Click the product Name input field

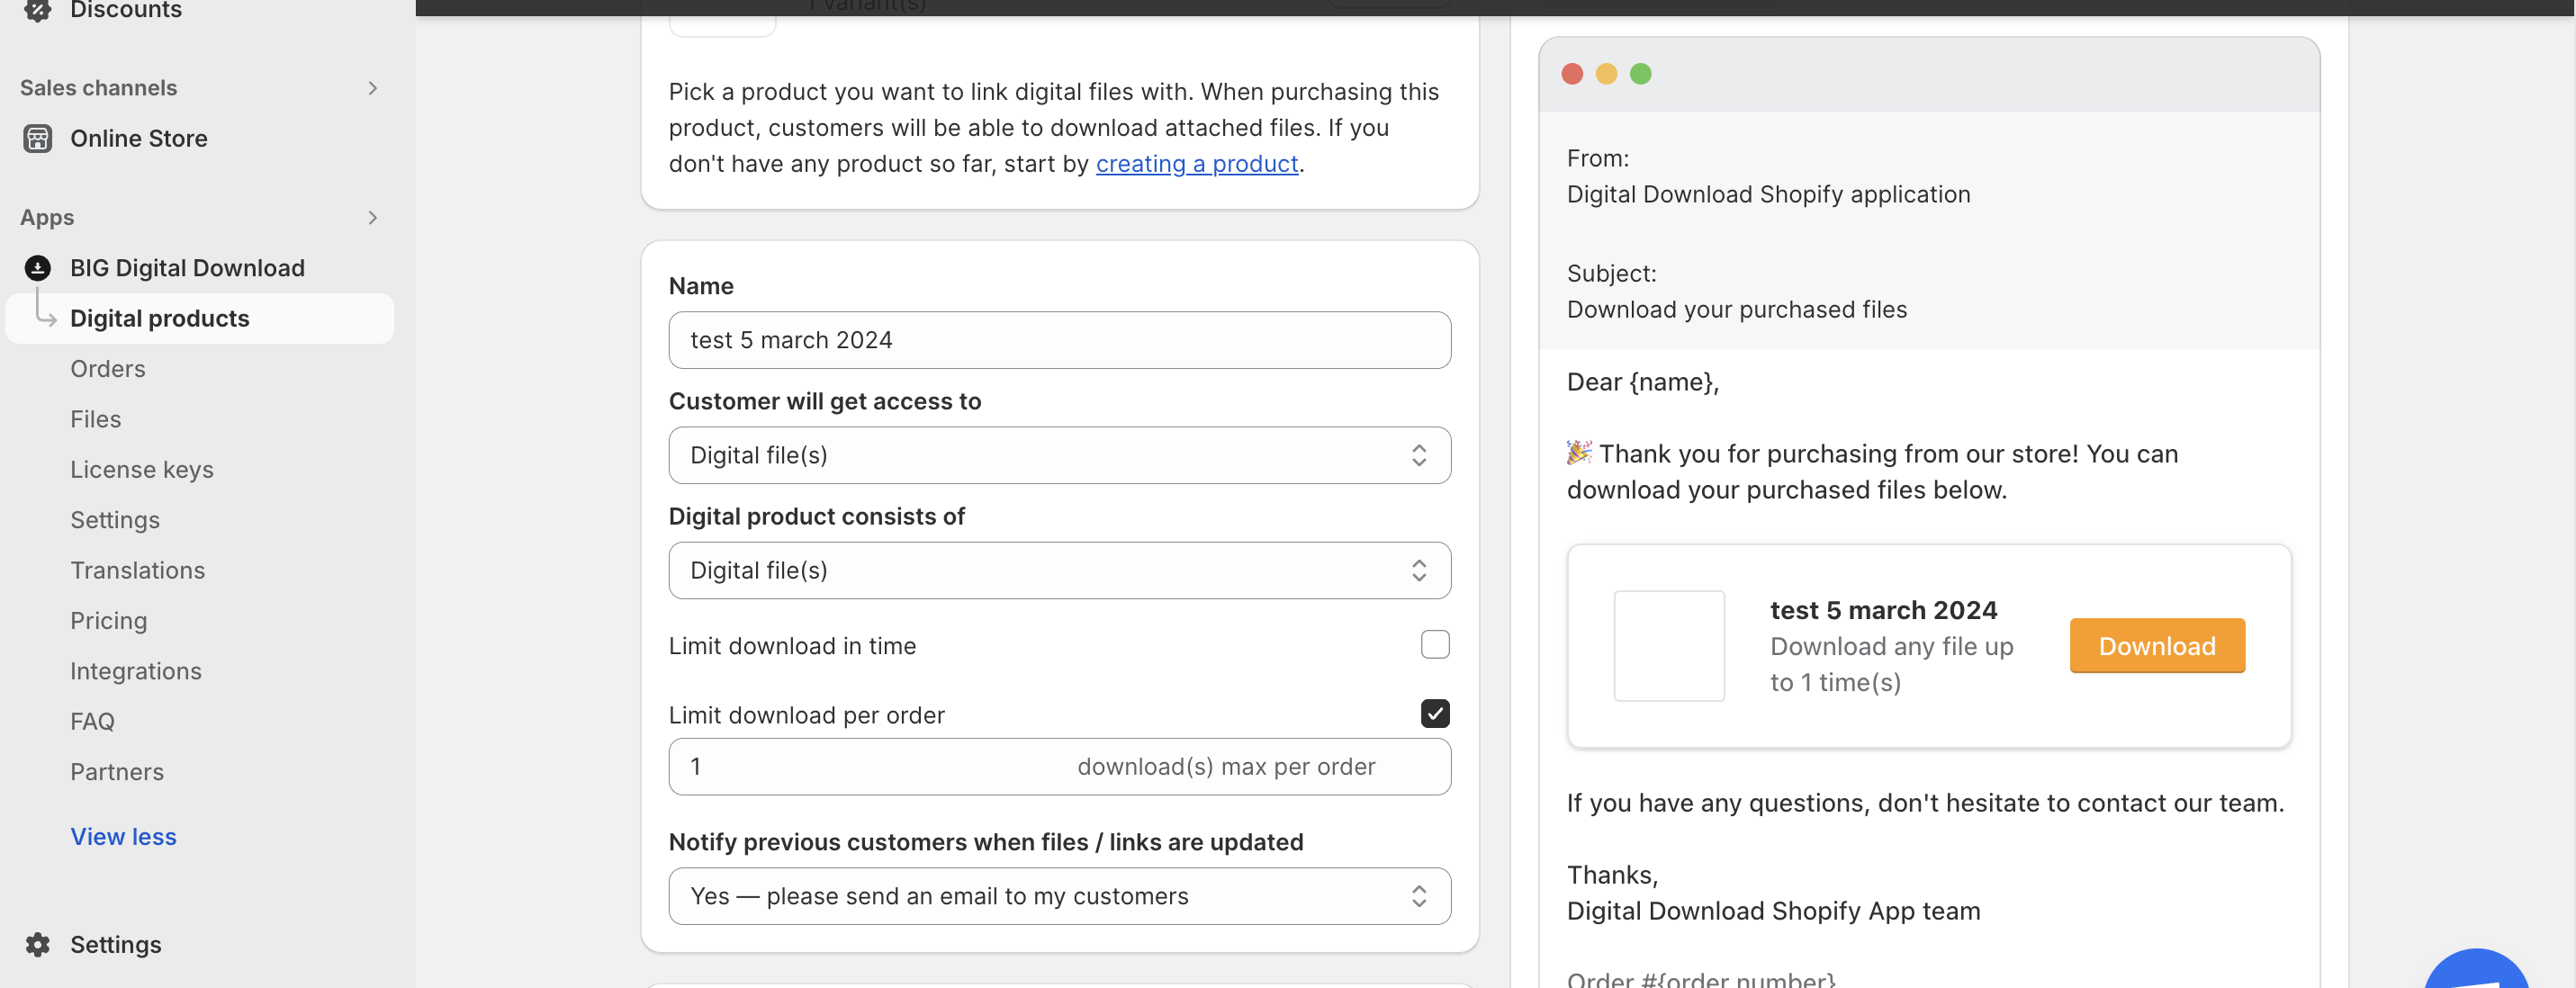coord(1059,341)
